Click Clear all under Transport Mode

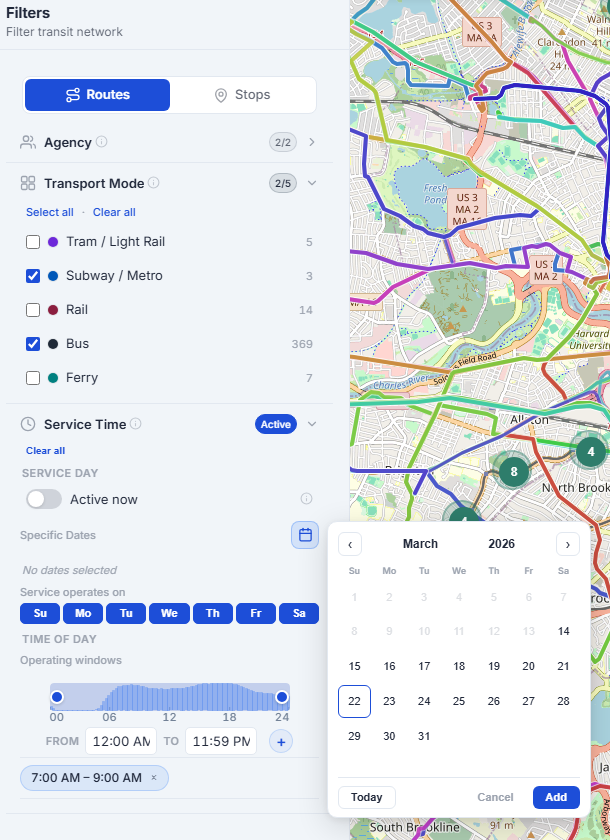click(x=114, y=212)
